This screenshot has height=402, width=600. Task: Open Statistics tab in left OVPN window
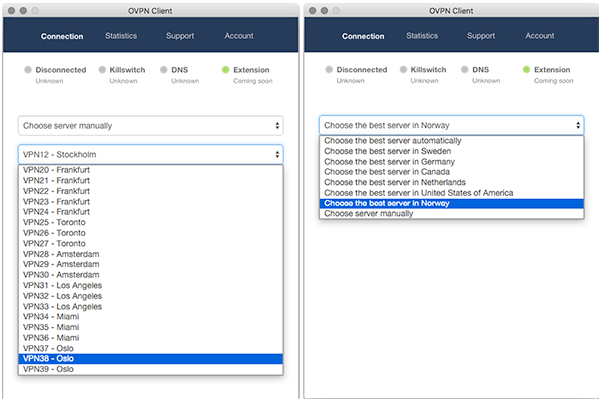pyautogui.click(x=121, y=36)
